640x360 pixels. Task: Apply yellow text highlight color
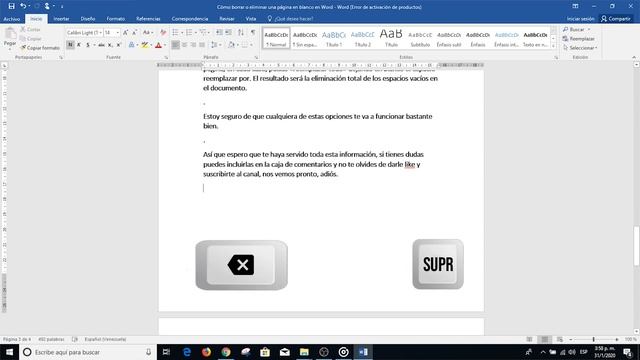[x=144, y=45]
